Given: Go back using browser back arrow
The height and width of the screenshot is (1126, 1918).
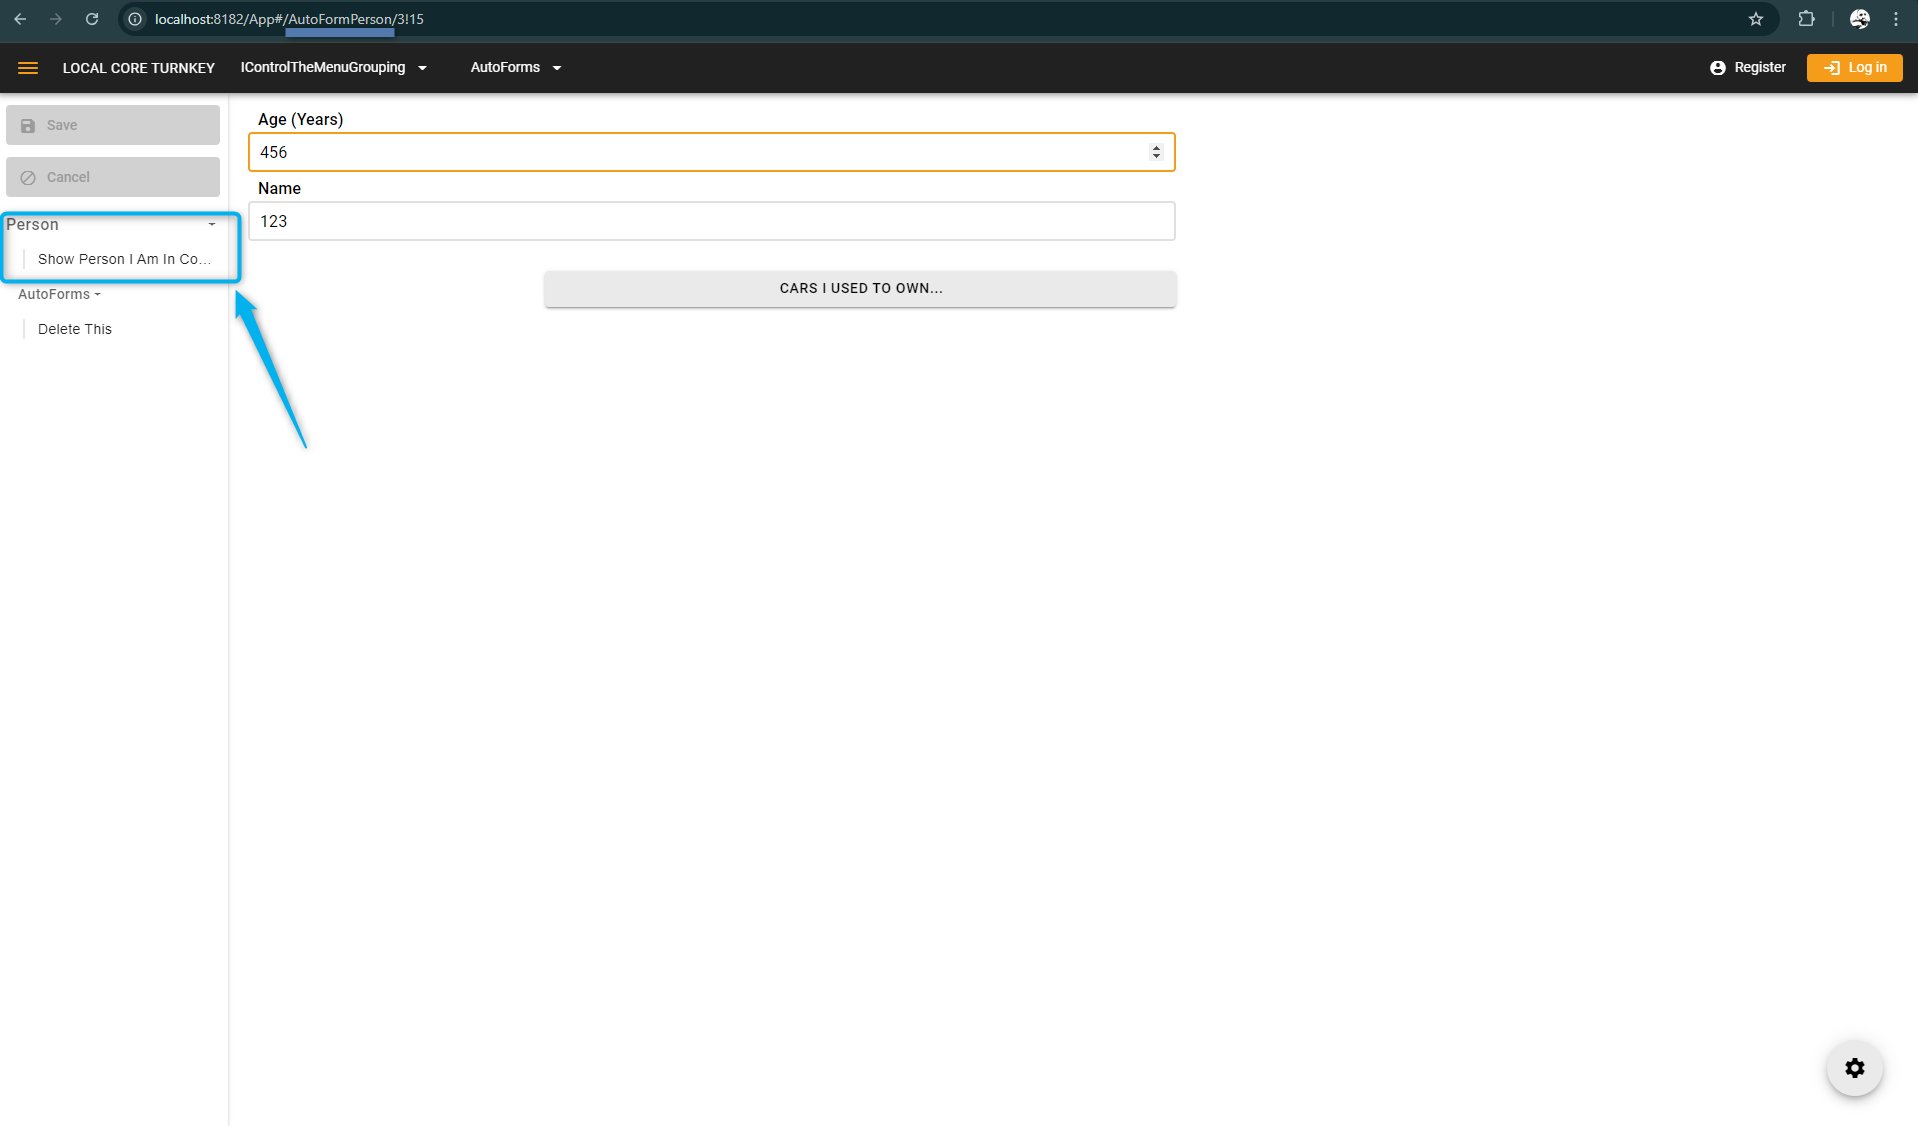Looking at the screenshot, I should pyautogui.click(x=20, y=19).
